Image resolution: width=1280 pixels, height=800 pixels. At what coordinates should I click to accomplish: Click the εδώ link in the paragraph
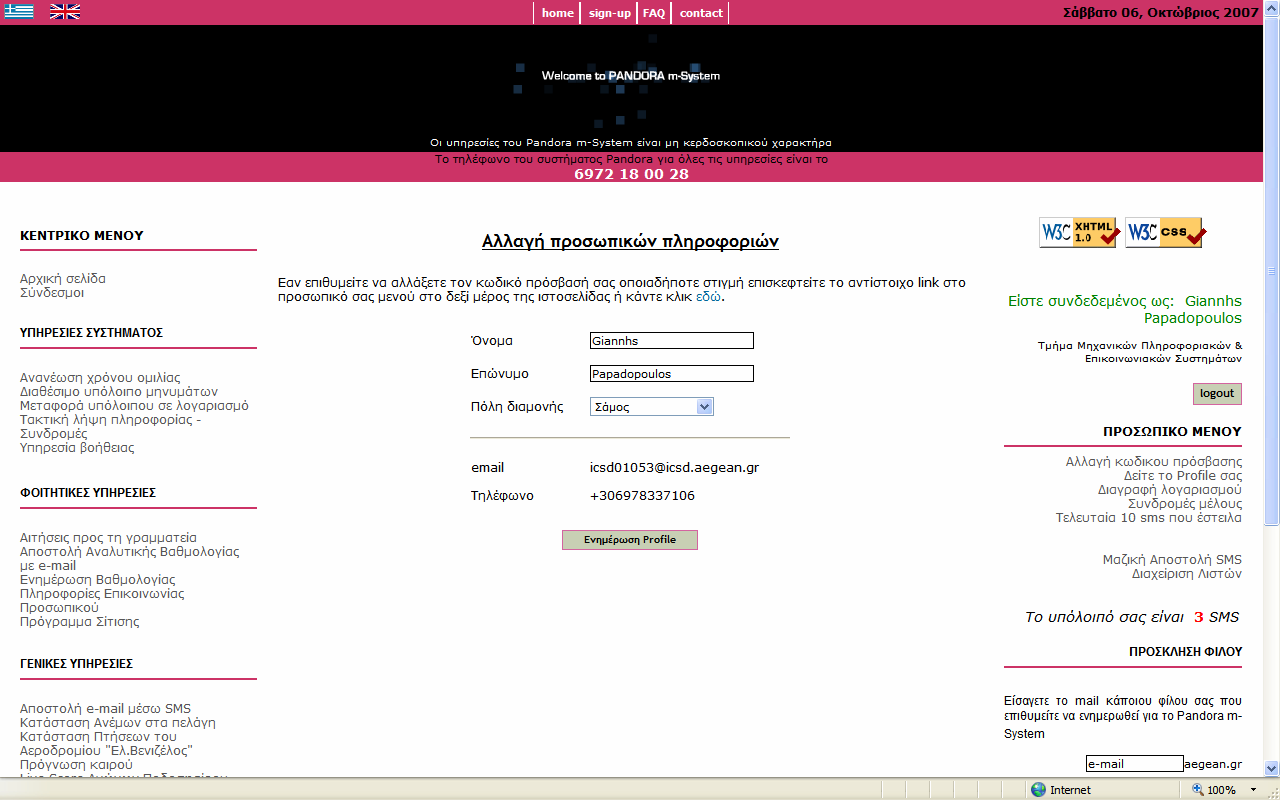click(x=708, y=297)
